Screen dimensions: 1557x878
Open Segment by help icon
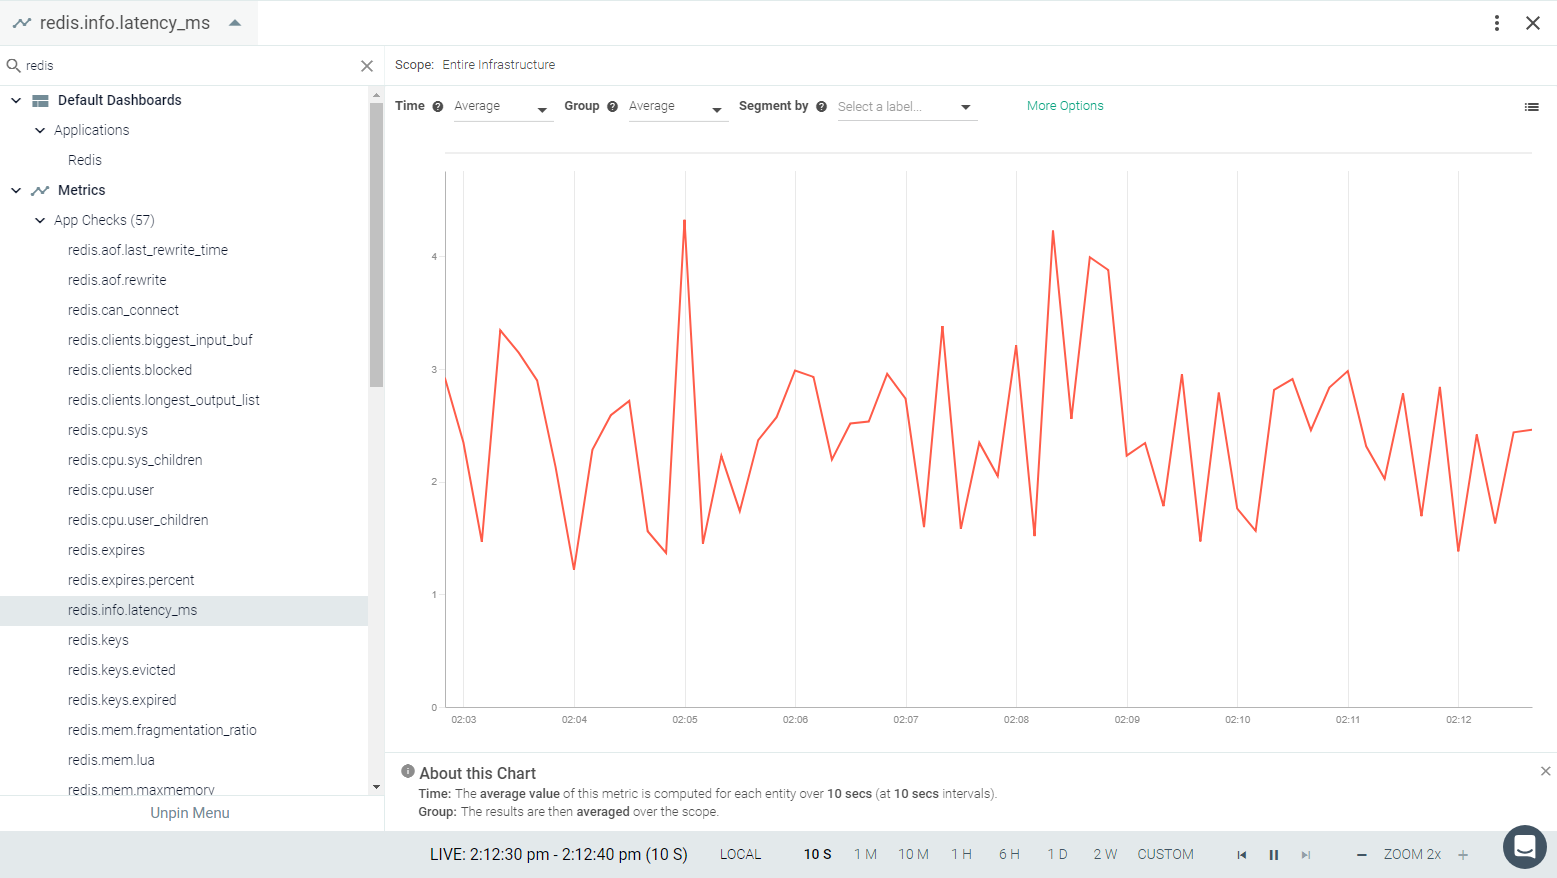click(x=822, y=107)
